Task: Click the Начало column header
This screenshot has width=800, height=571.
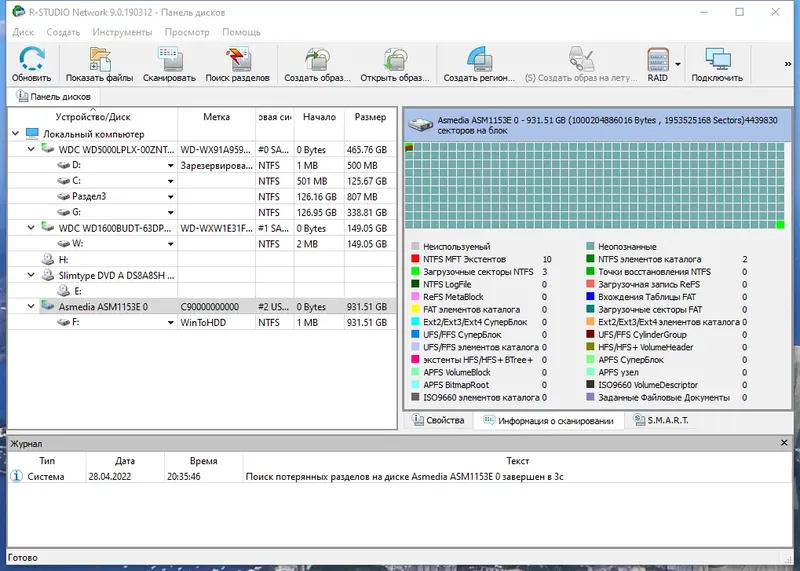Action: coord(319,117)
